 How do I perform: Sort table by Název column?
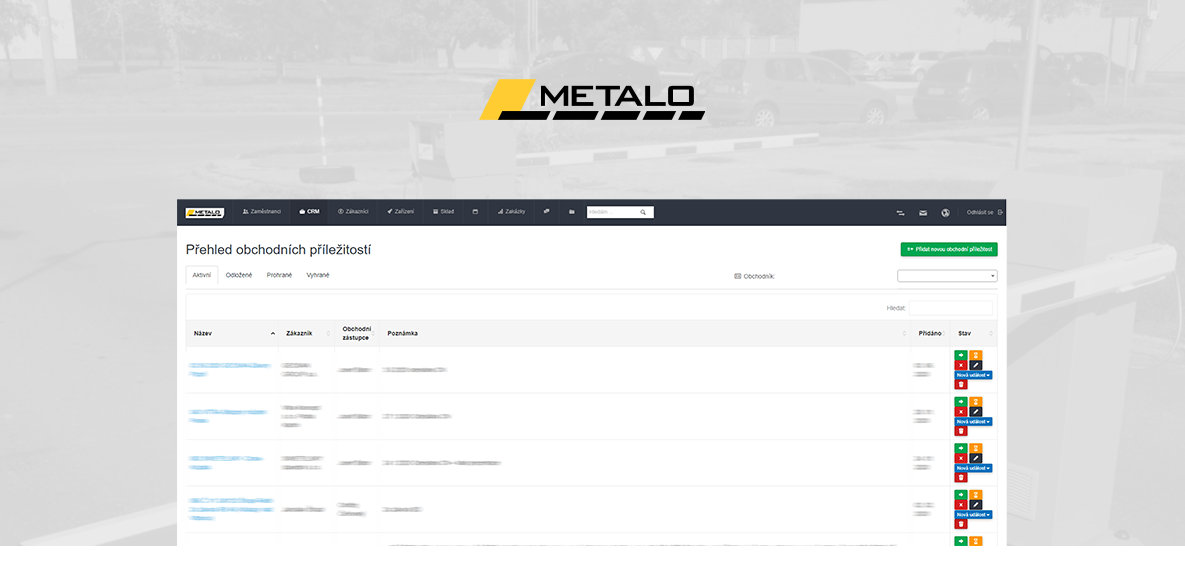pyautogui.click(x=233, y=333)
